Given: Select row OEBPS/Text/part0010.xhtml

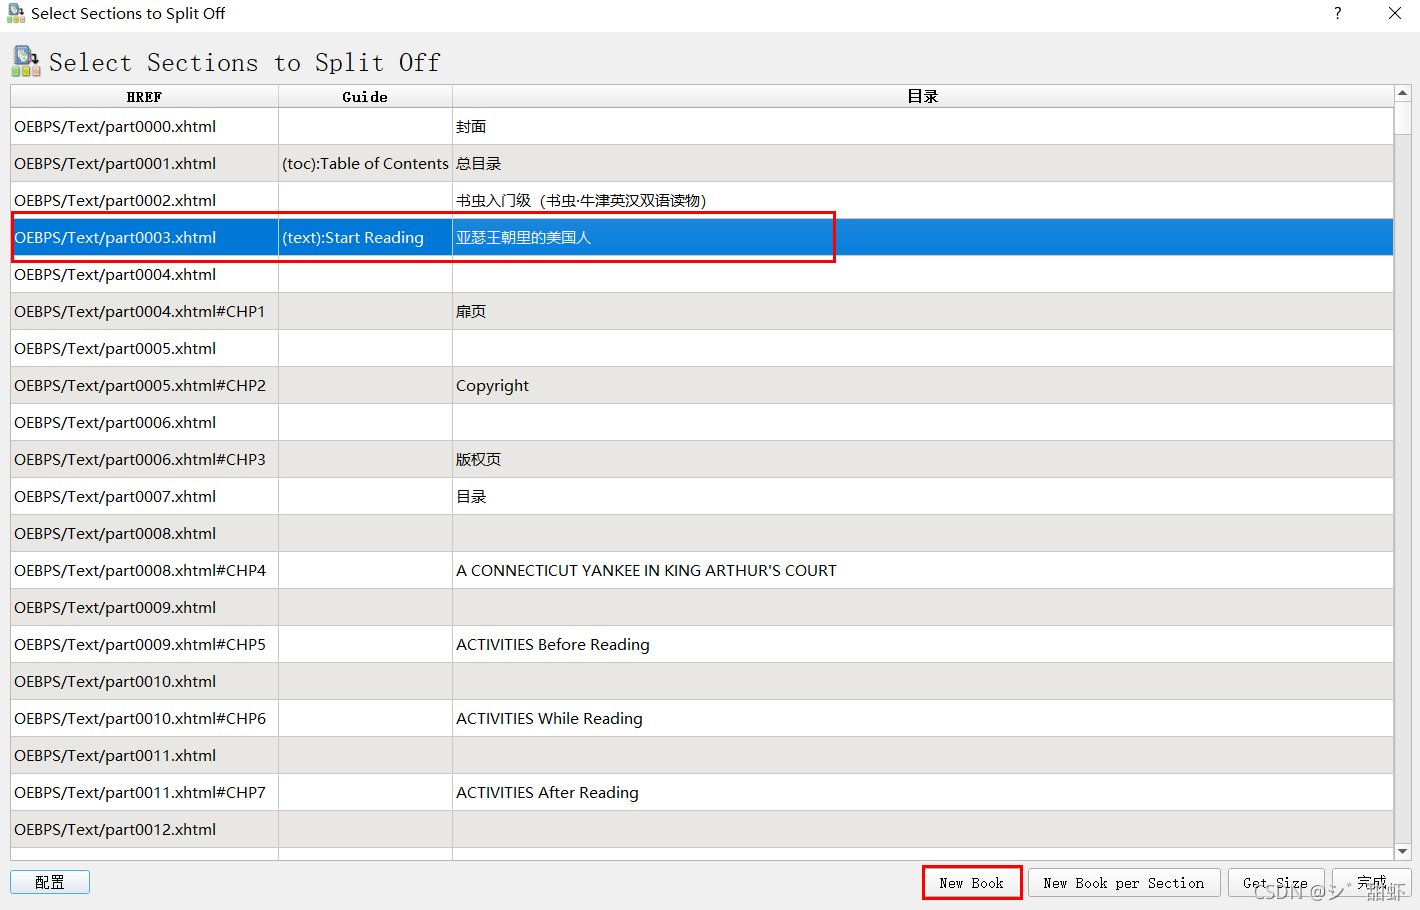Looking at the screenshot, I should pyautogui.click(x=701, y=681).
